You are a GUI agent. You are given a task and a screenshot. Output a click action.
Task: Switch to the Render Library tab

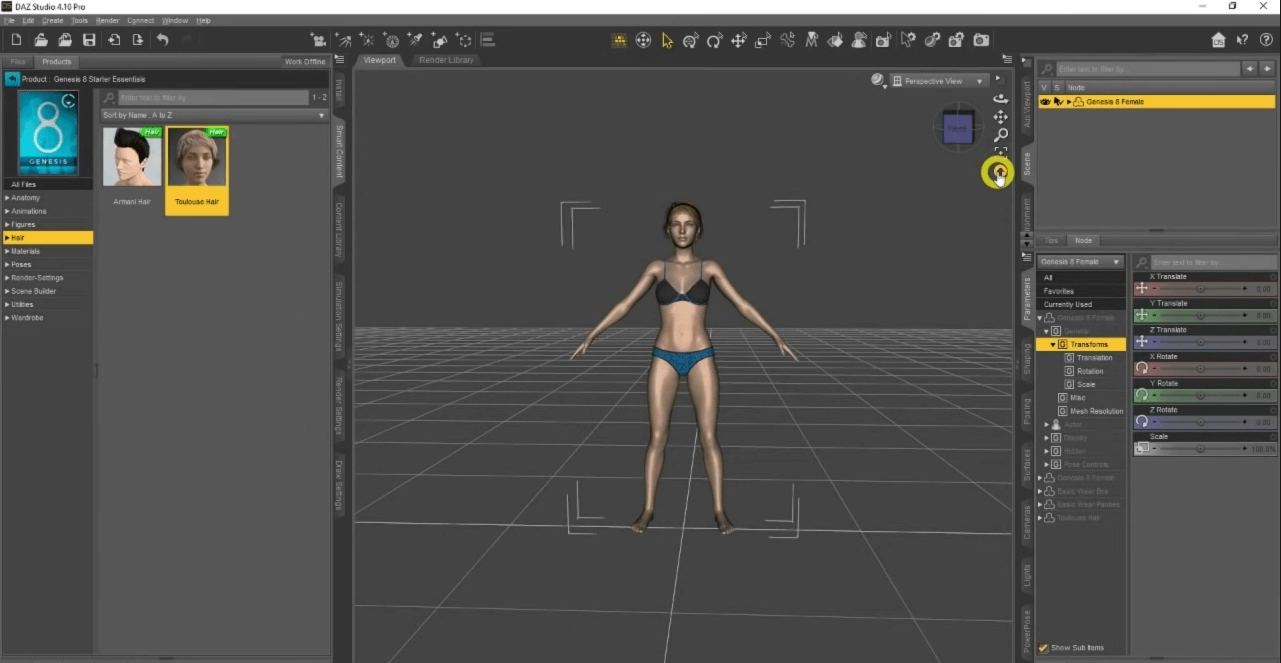(446, 60)
